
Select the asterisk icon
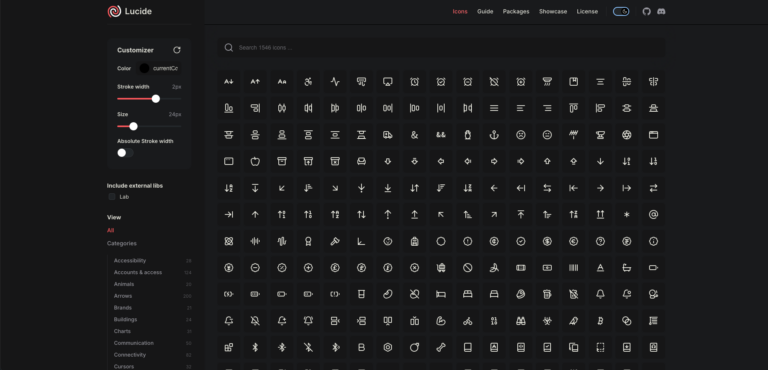[x=626, y=215]
